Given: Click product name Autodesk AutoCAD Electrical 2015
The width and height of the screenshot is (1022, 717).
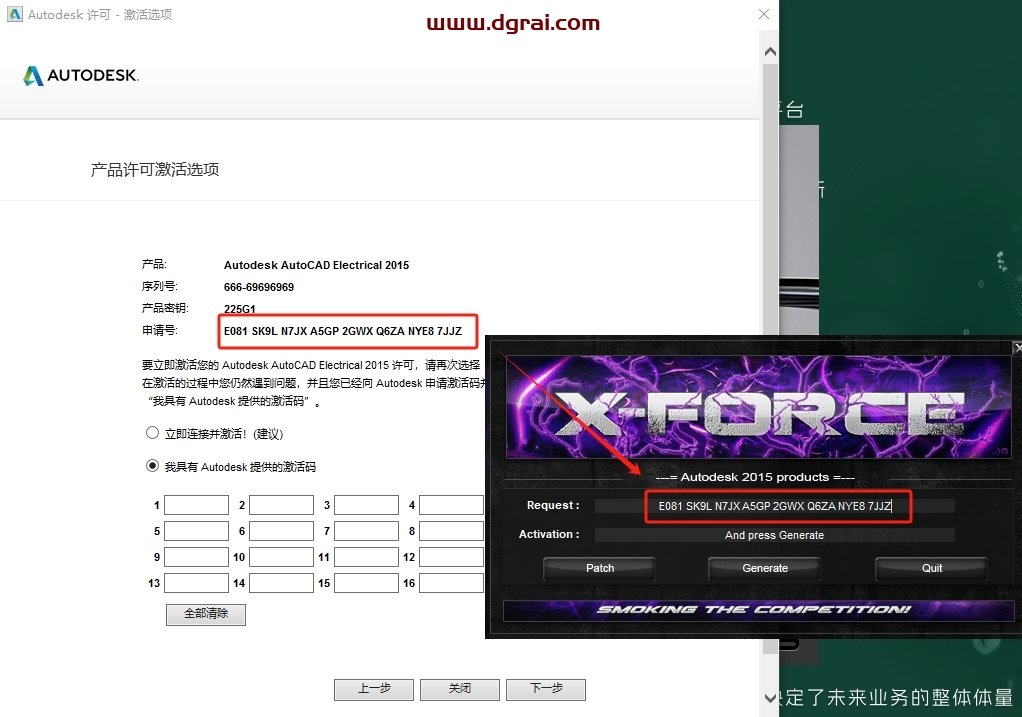Looking at the screenshot, I should click(x=316, y=265).
